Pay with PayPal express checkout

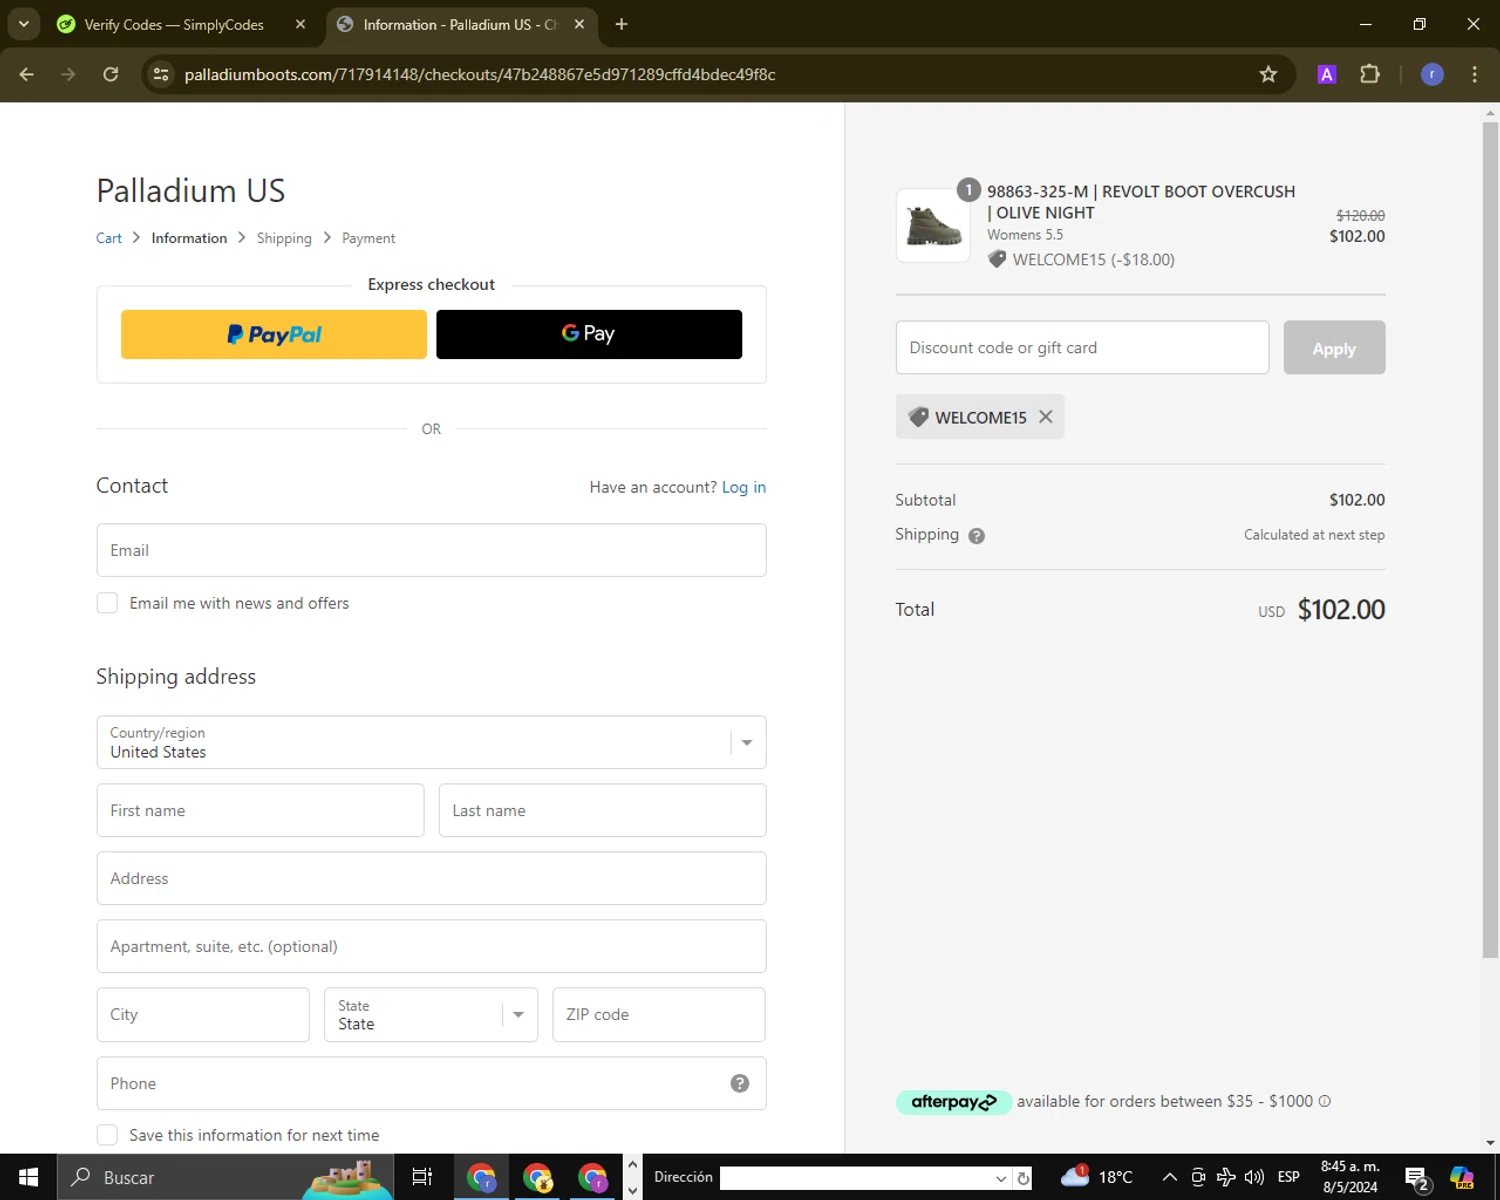tap(274, 334)
